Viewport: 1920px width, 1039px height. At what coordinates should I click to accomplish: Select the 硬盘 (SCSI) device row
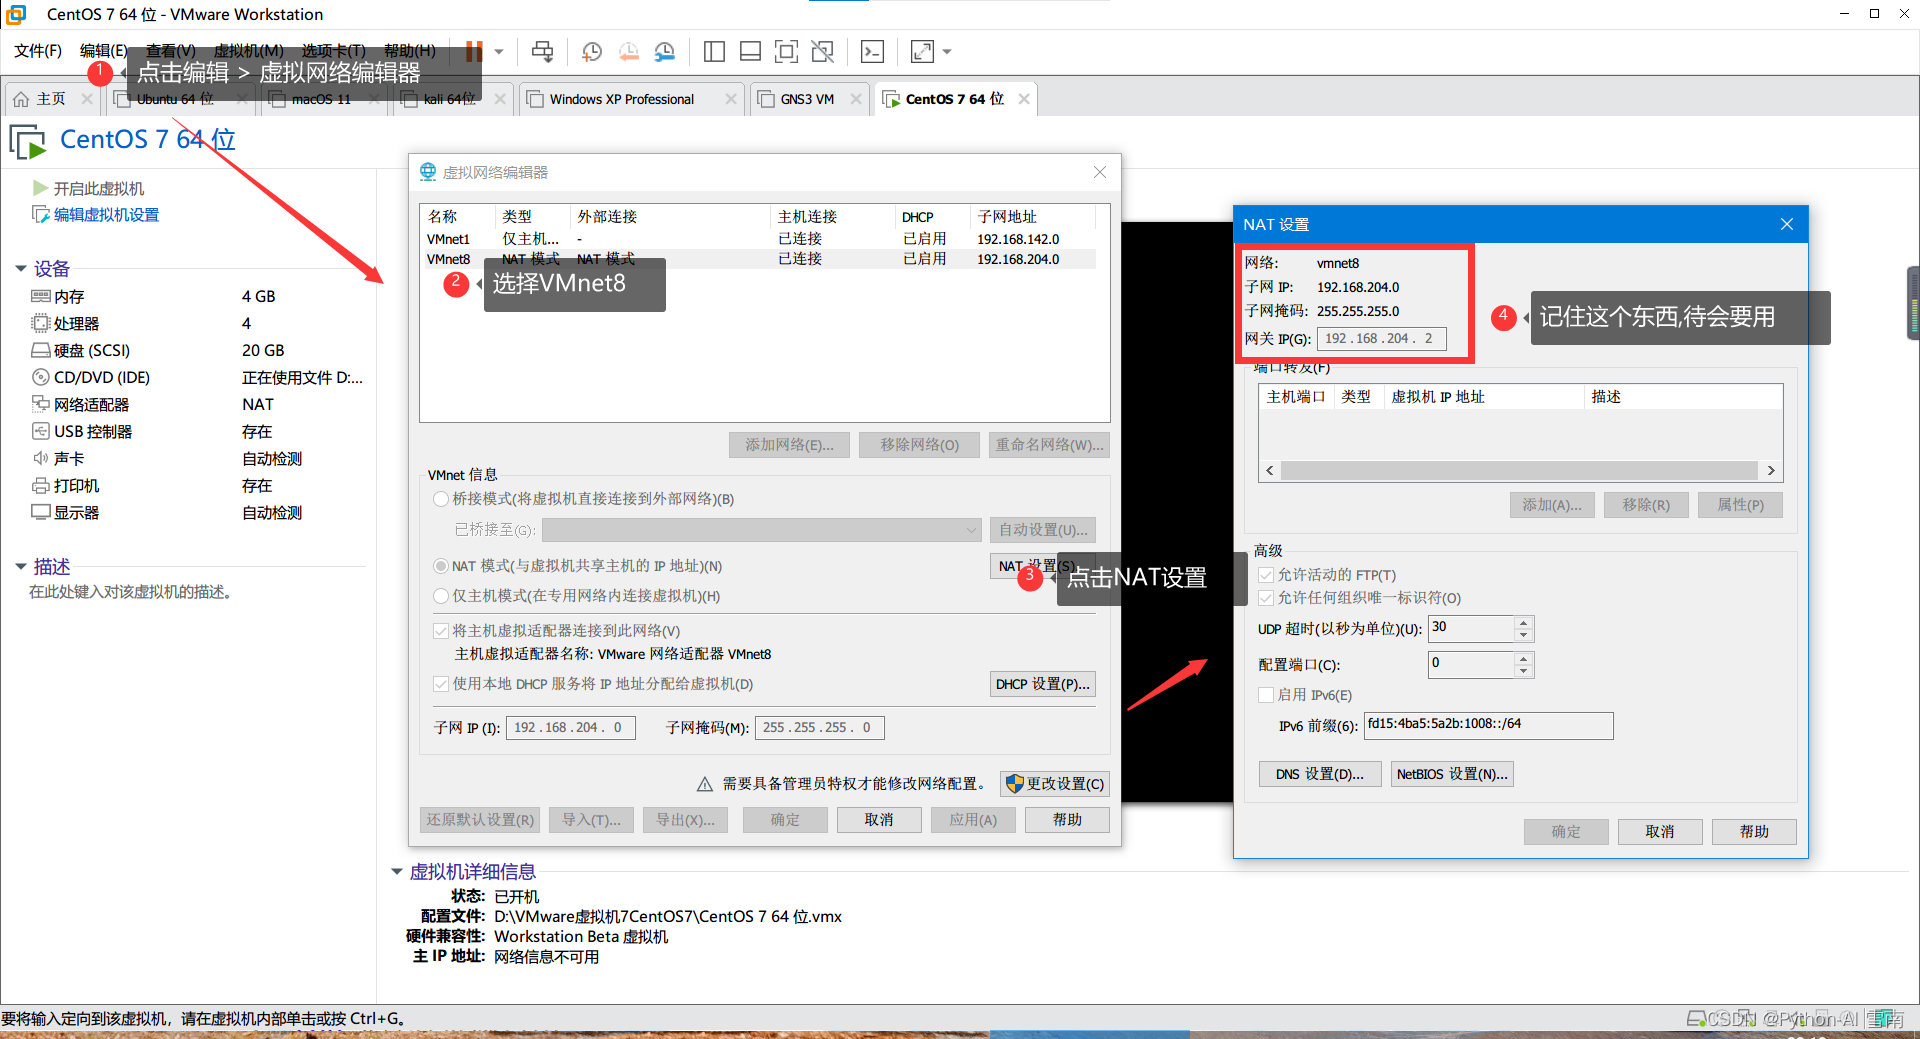195,350
